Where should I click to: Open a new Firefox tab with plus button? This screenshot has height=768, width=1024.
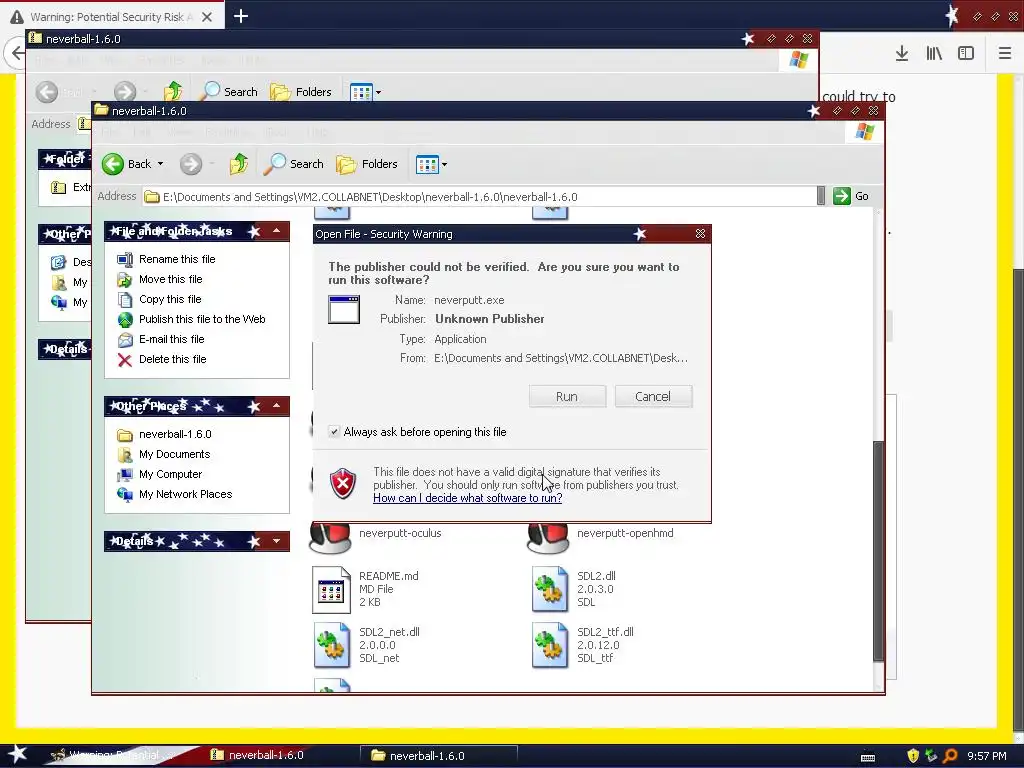coord(241,16)
